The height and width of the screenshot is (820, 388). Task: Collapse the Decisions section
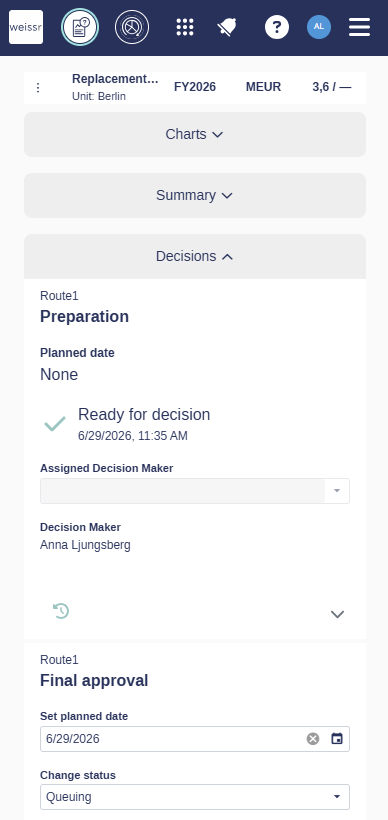(x=195, y=256)
